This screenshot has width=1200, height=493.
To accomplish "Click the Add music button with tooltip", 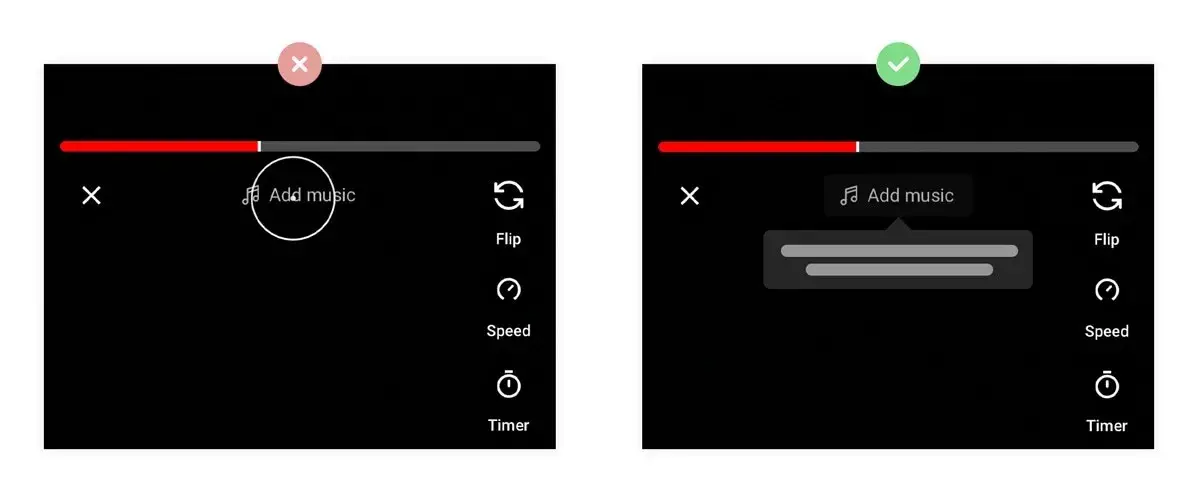I will (x=898, y=195).
